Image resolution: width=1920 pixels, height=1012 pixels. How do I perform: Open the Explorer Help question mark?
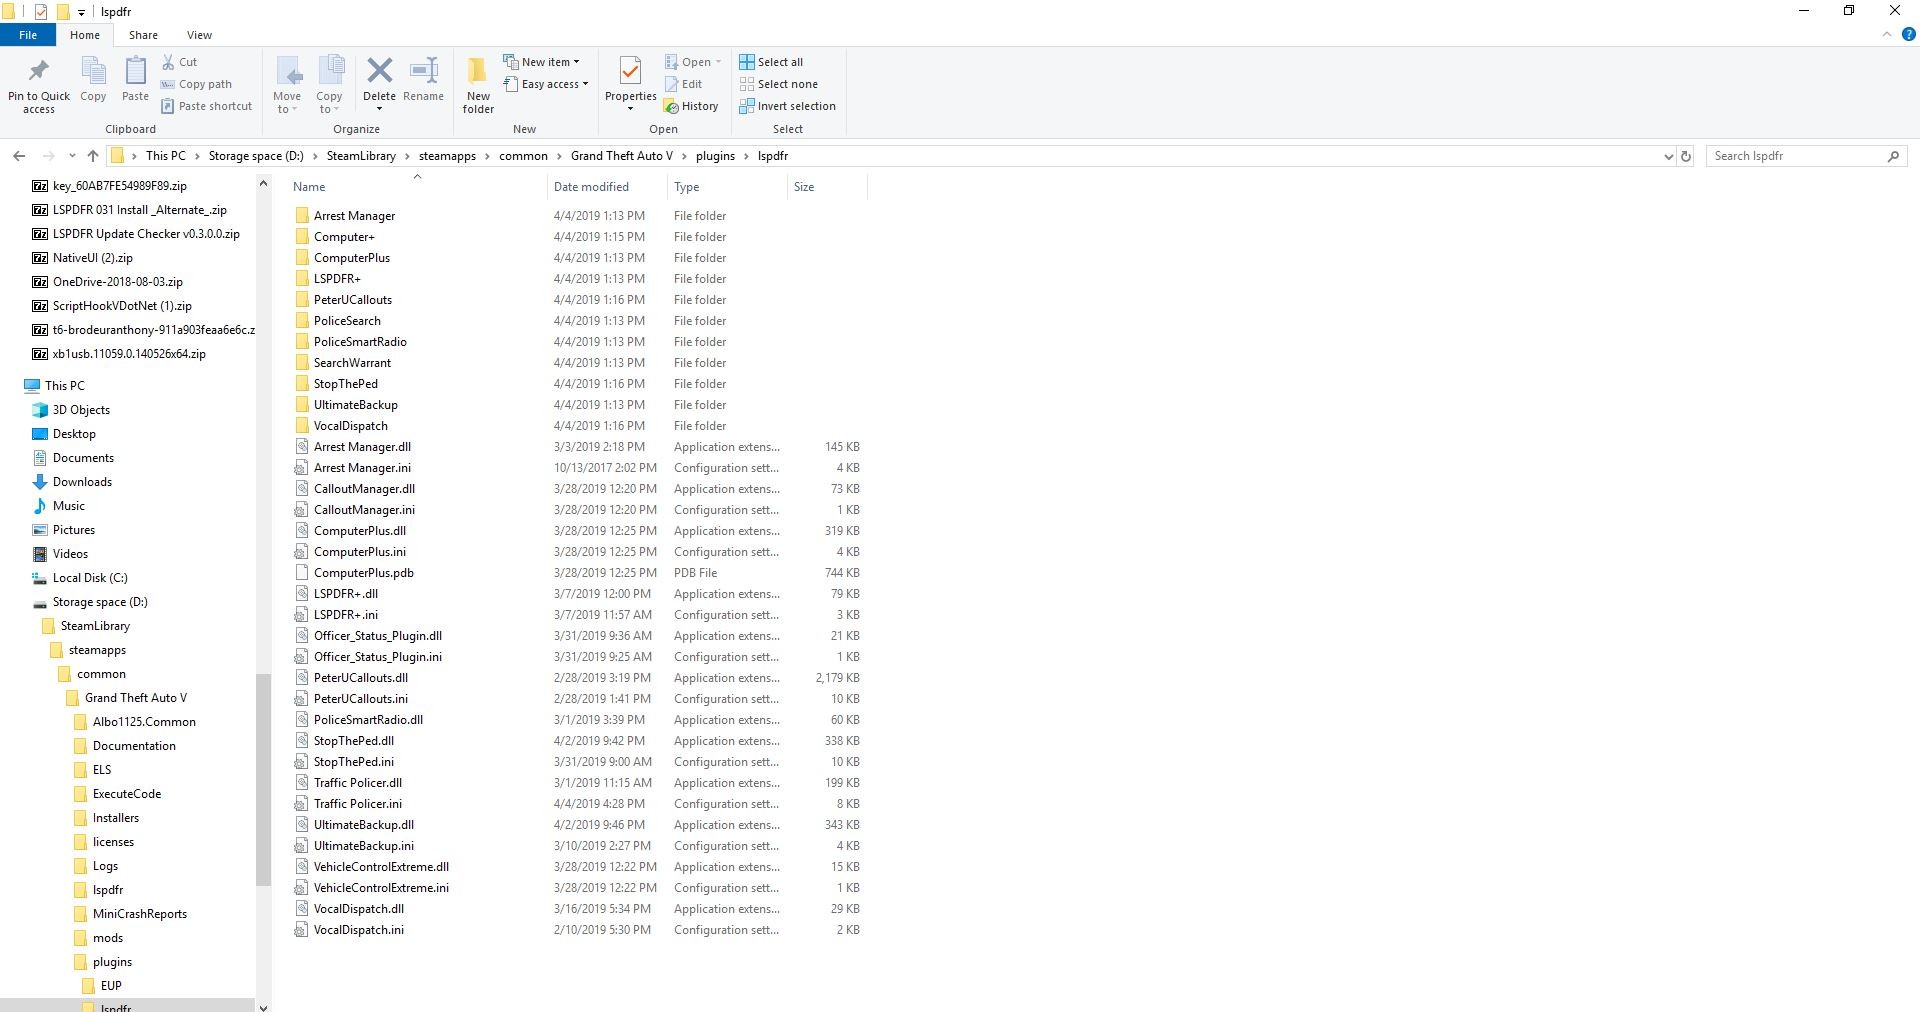coord(1908,34)
